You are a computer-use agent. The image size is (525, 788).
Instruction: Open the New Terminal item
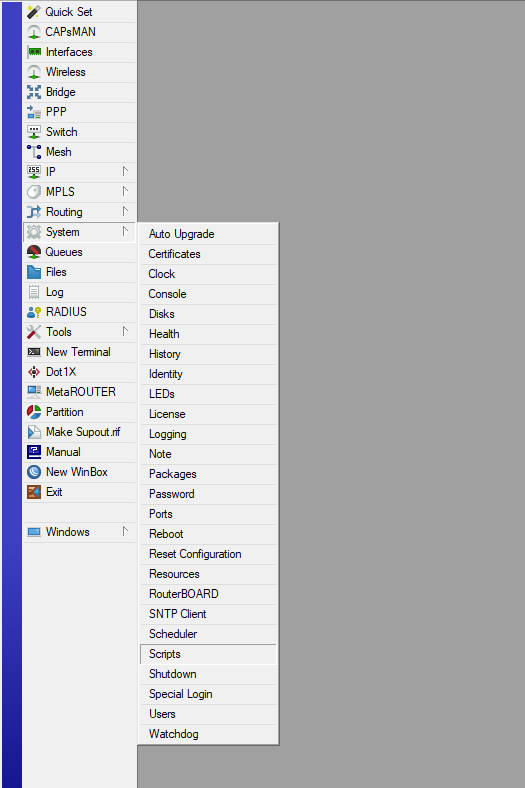coord(79,352)
